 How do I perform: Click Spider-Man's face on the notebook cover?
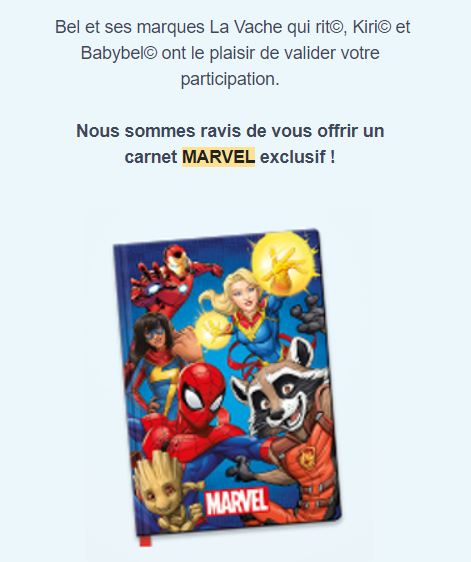[x=202, y=392]
